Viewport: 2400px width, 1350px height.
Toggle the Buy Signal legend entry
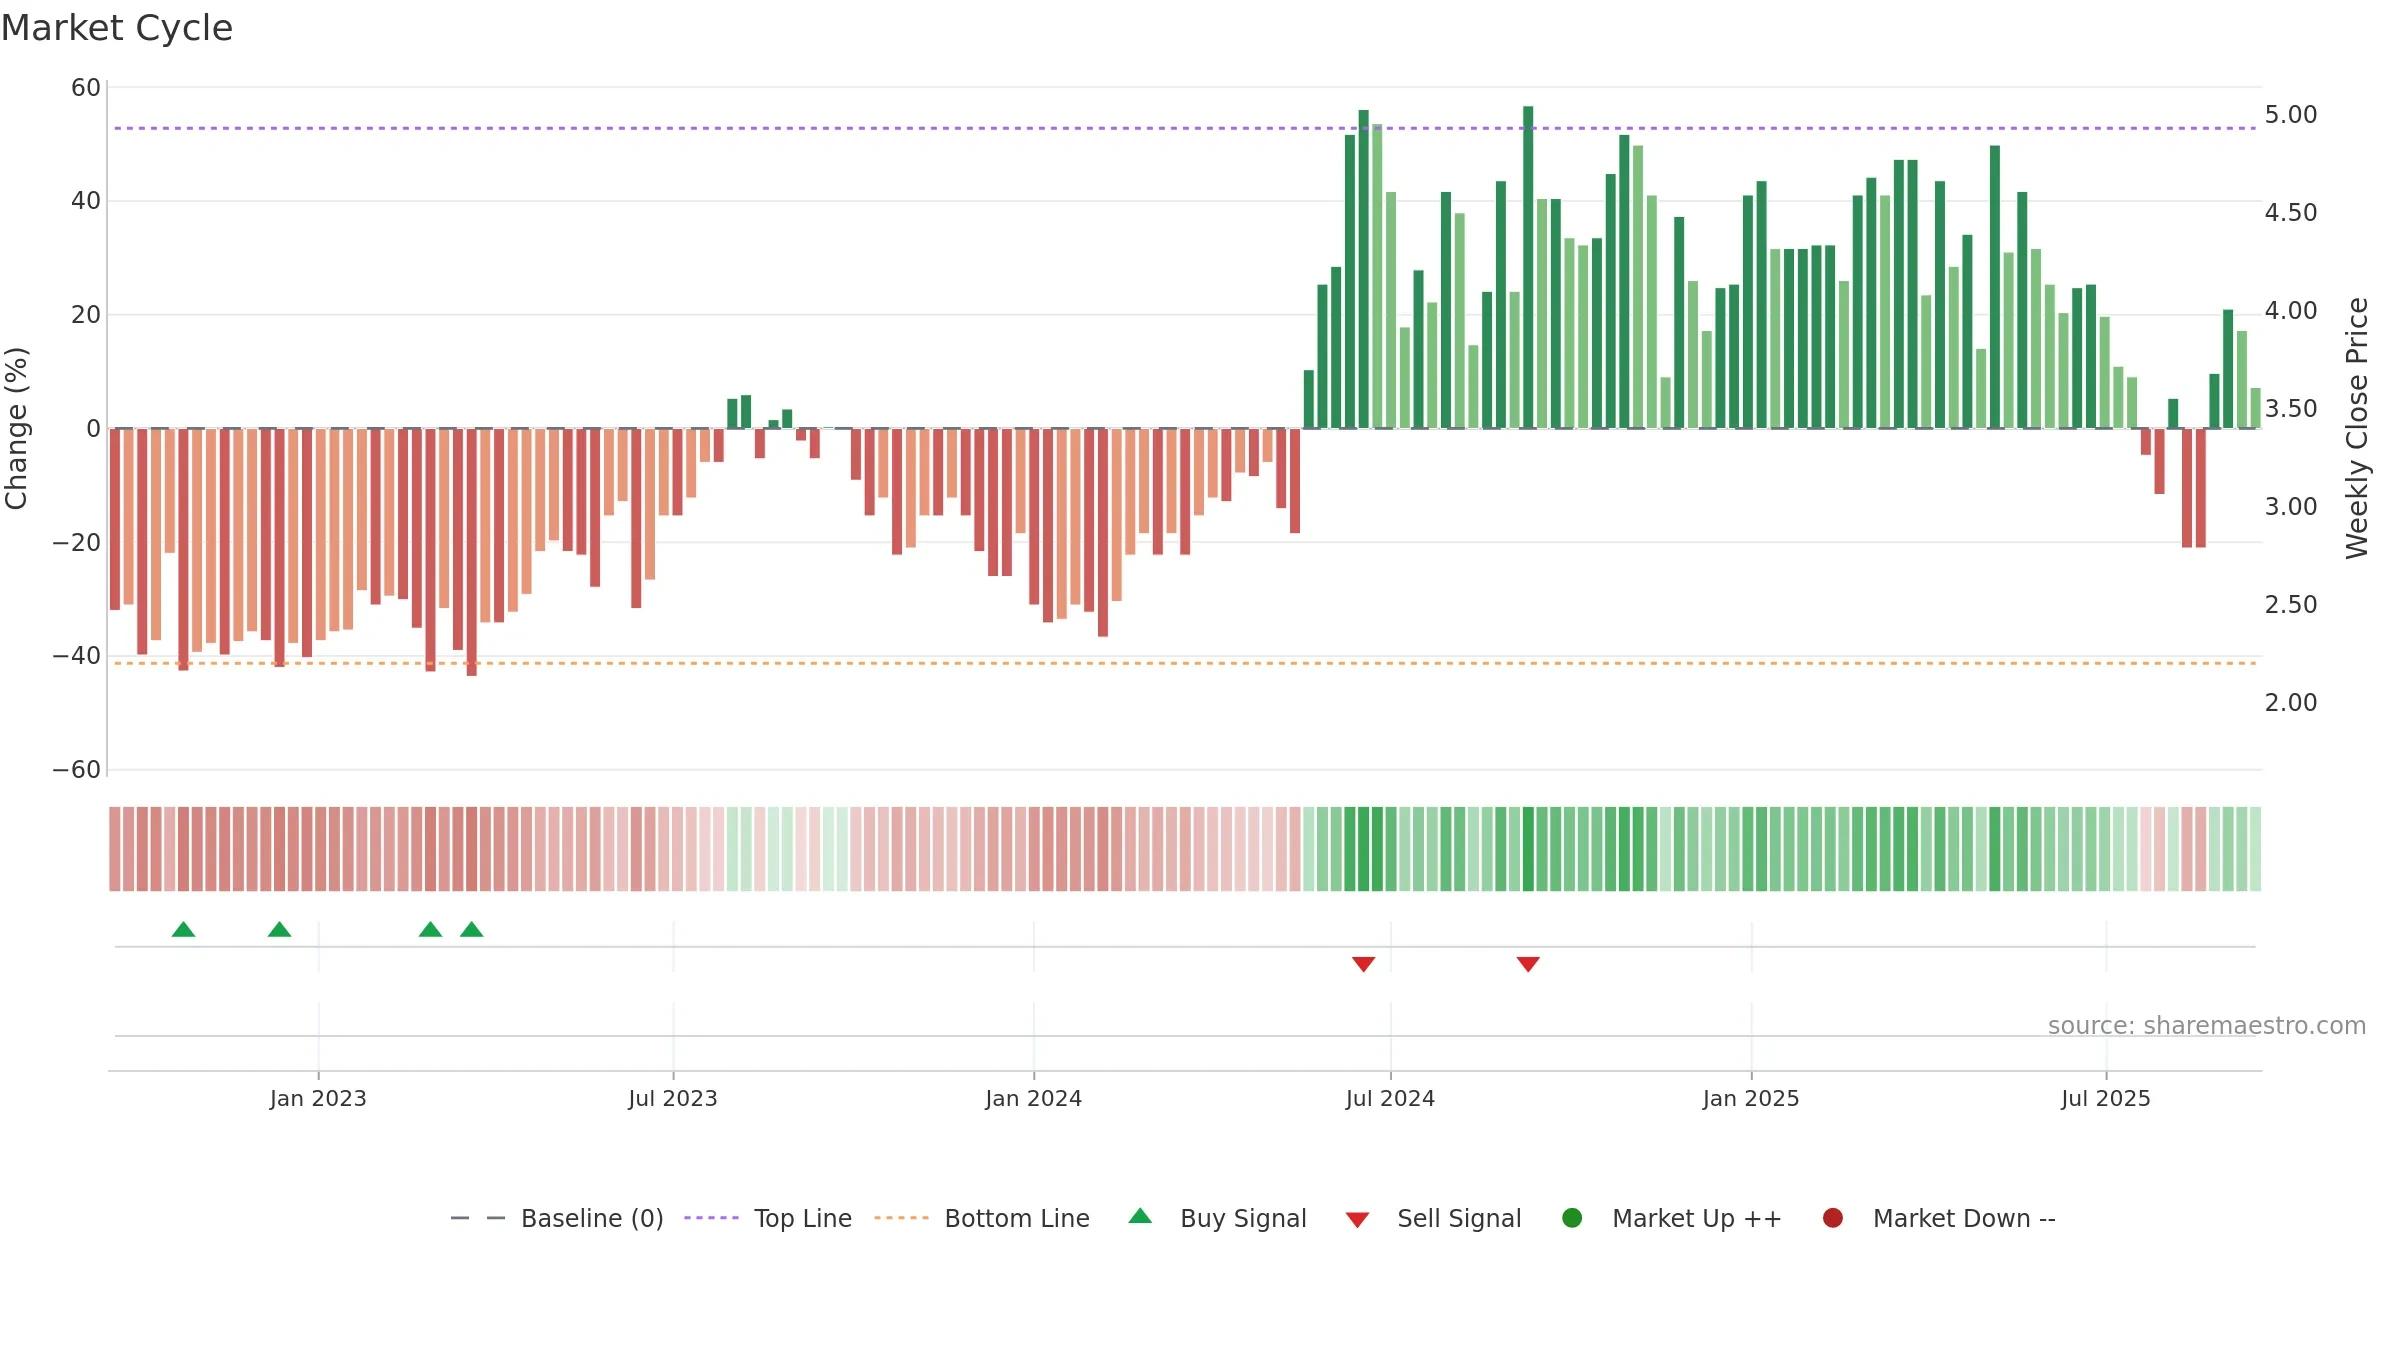[1217, 1218]
